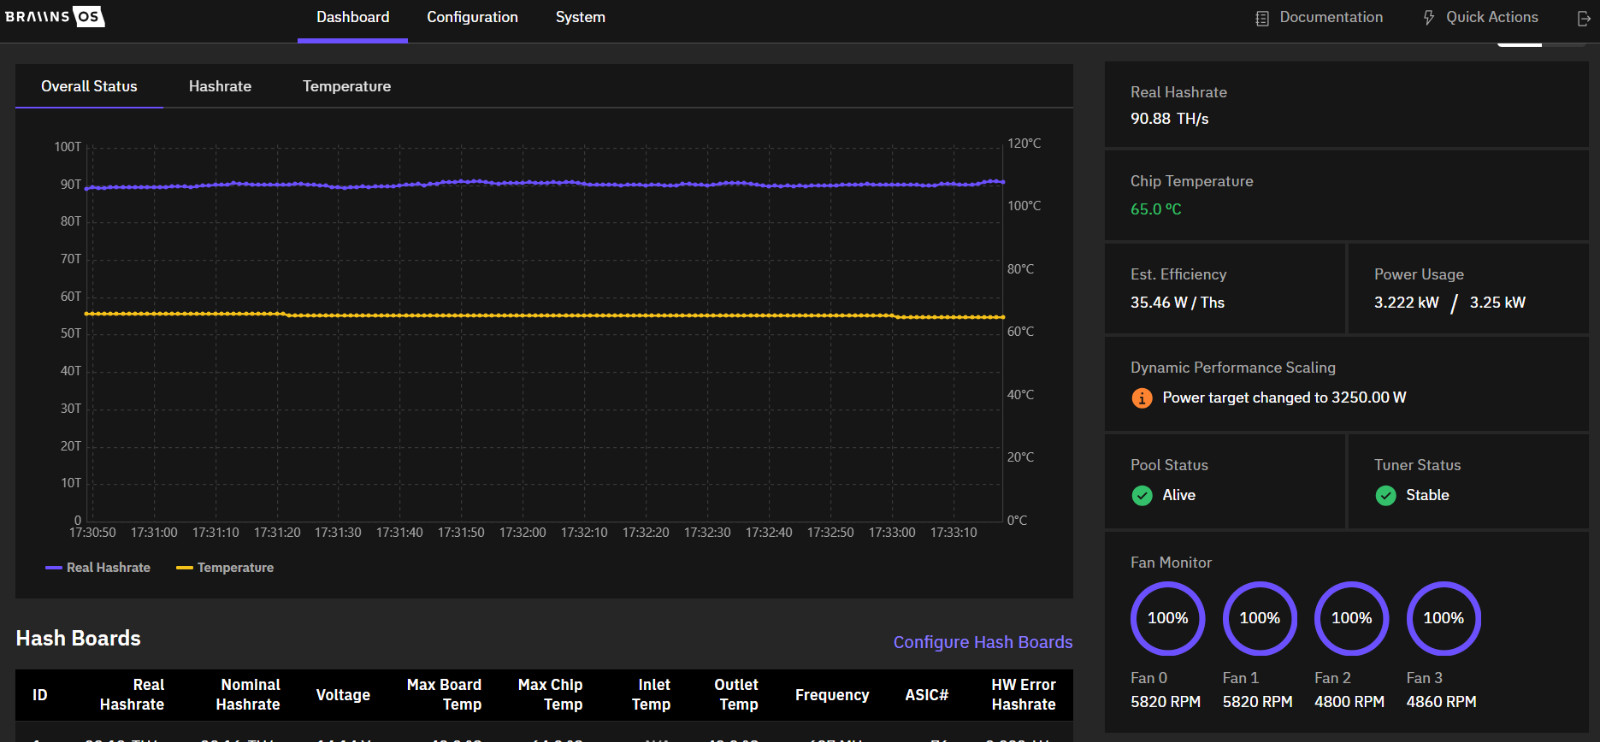1600x742 pixels.
Task: Click the green Stable tuner status checkmark
Action: [1386, 495]
